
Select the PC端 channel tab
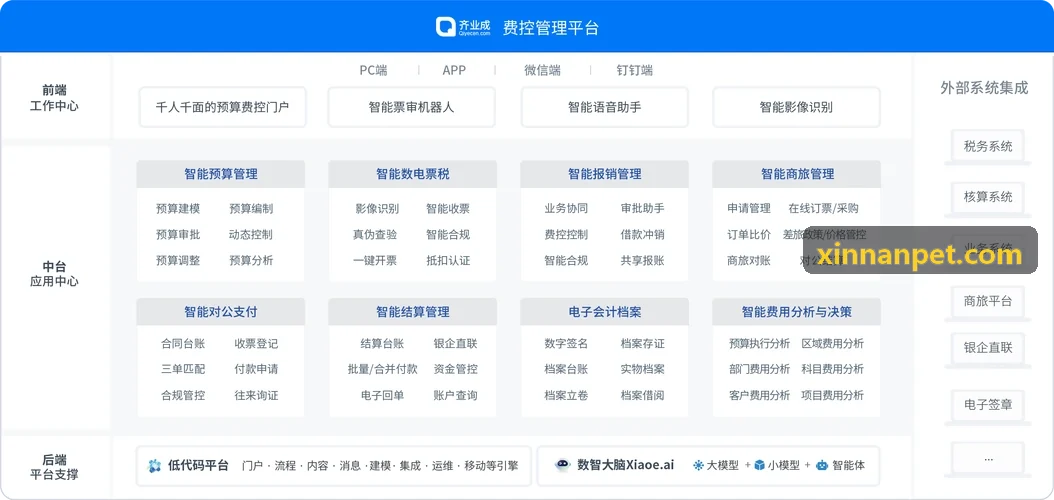(373, 70)
